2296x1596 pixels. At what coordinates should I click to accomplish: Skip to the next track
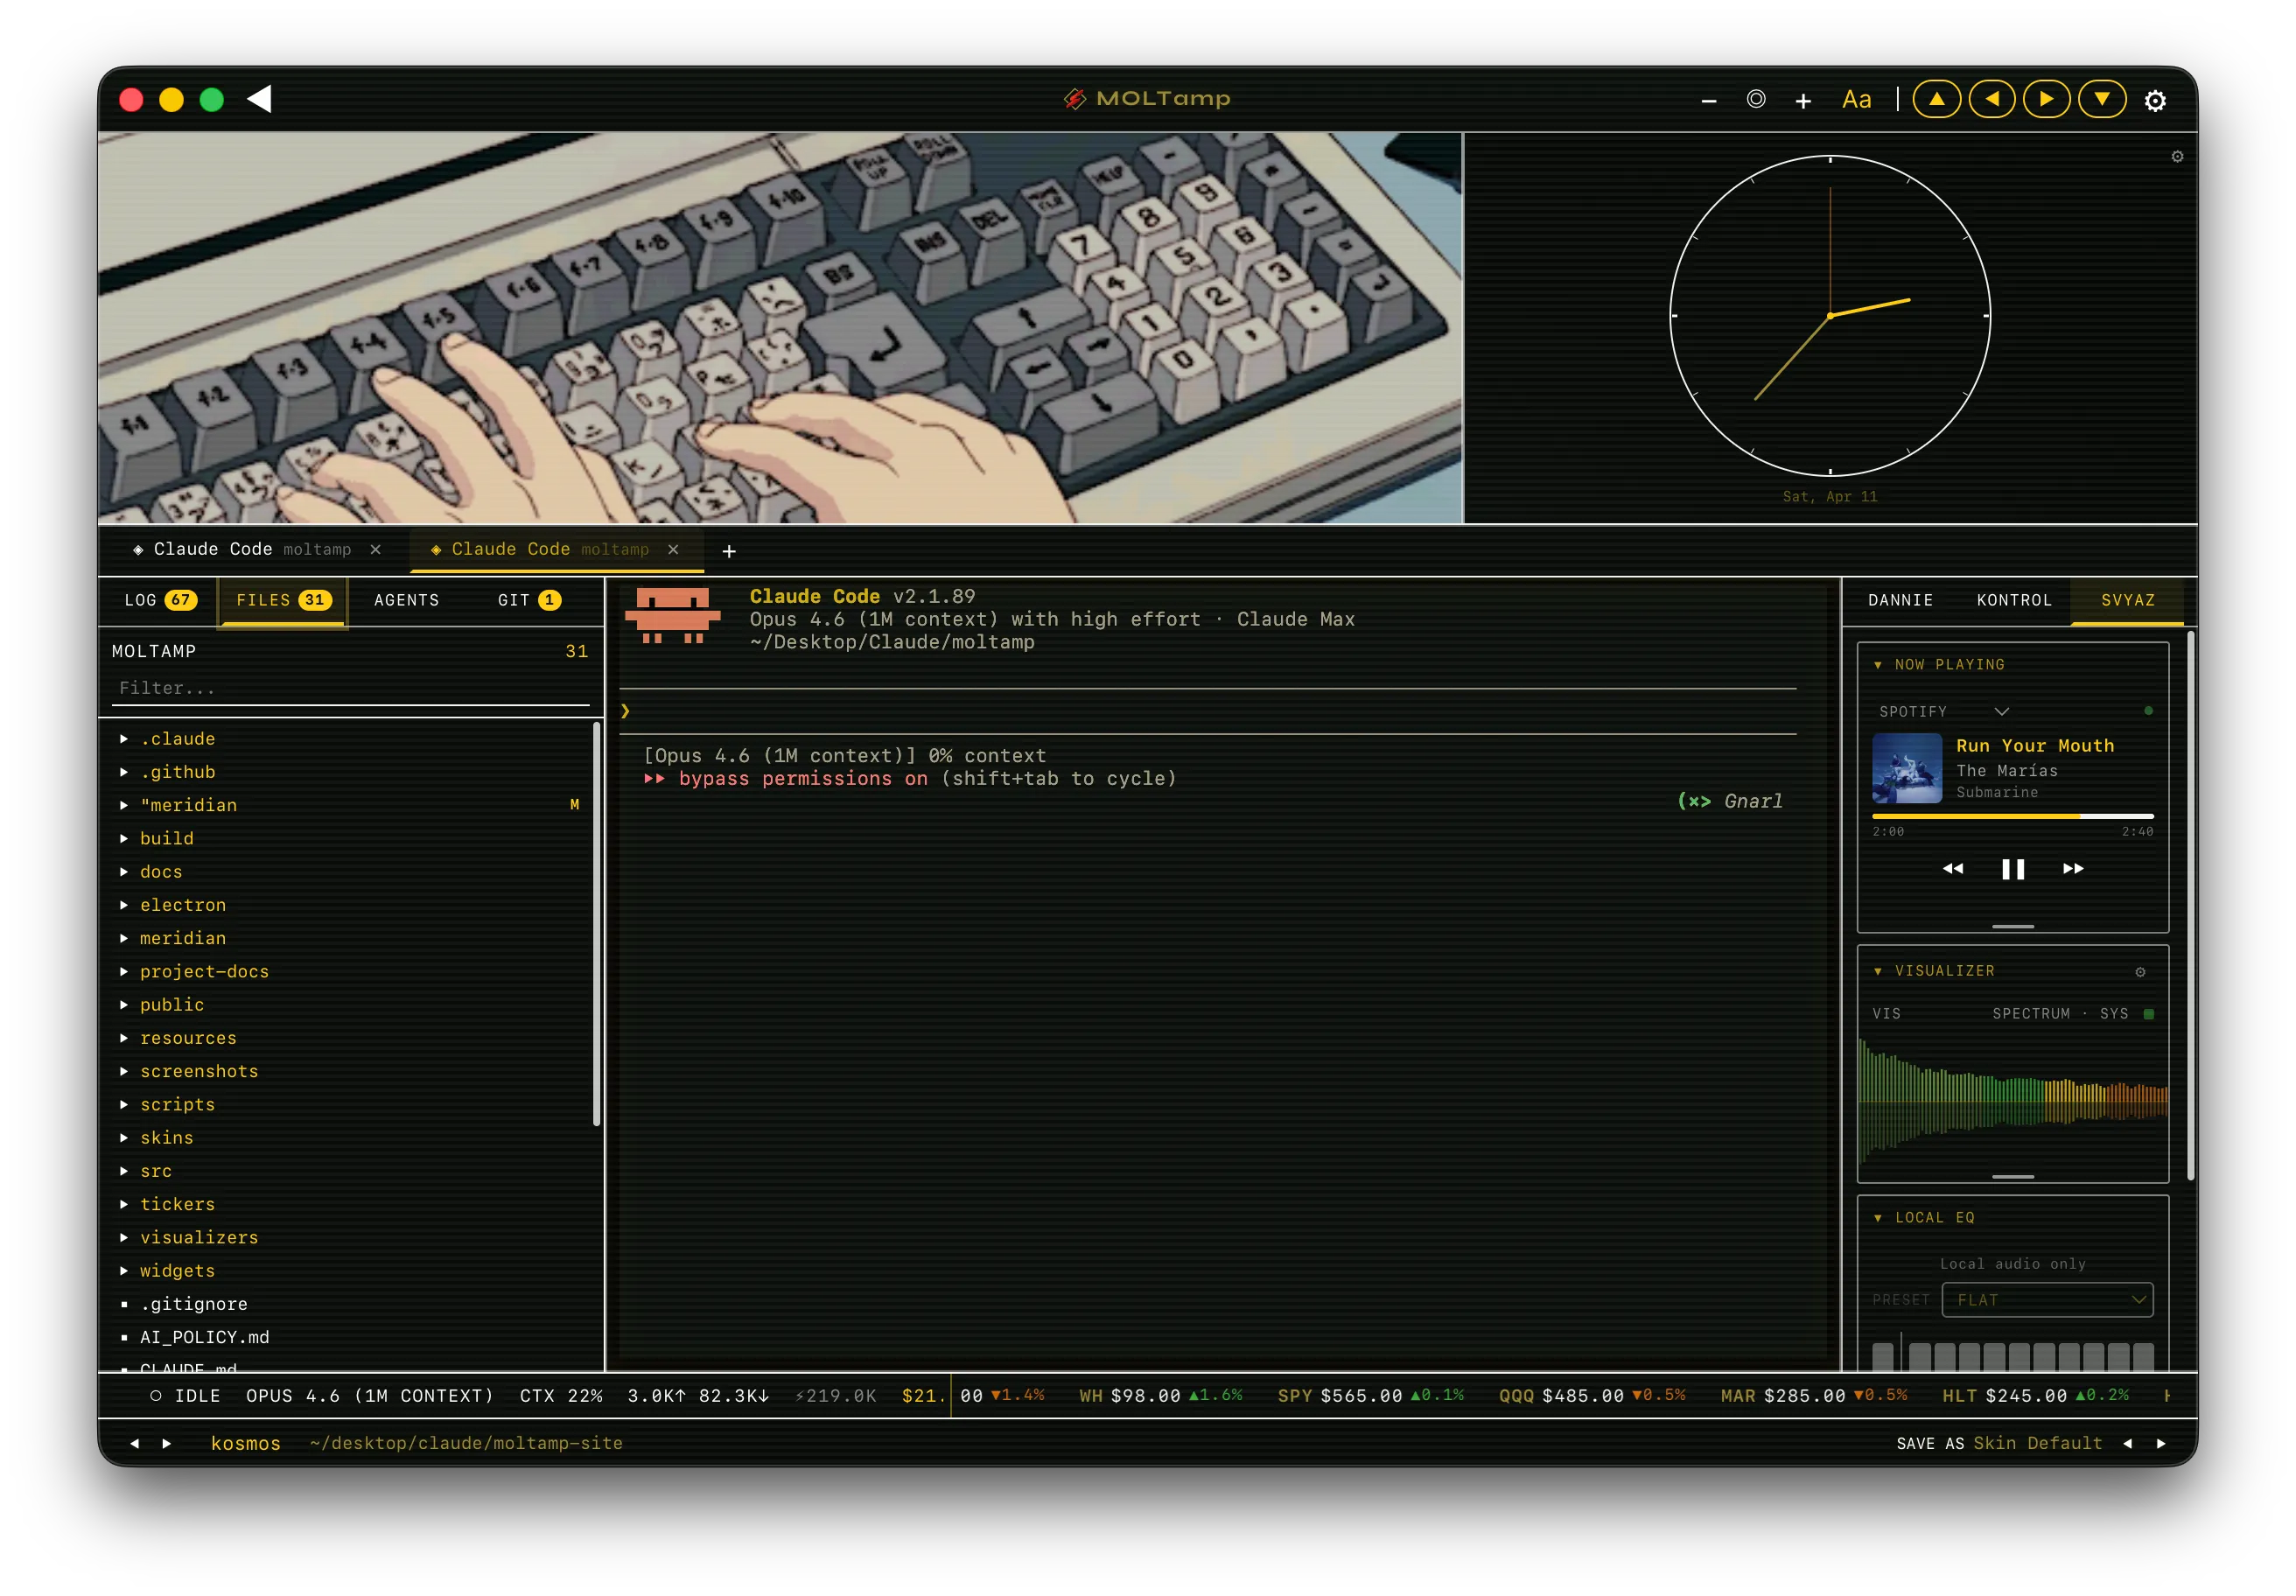(2073, 869)
